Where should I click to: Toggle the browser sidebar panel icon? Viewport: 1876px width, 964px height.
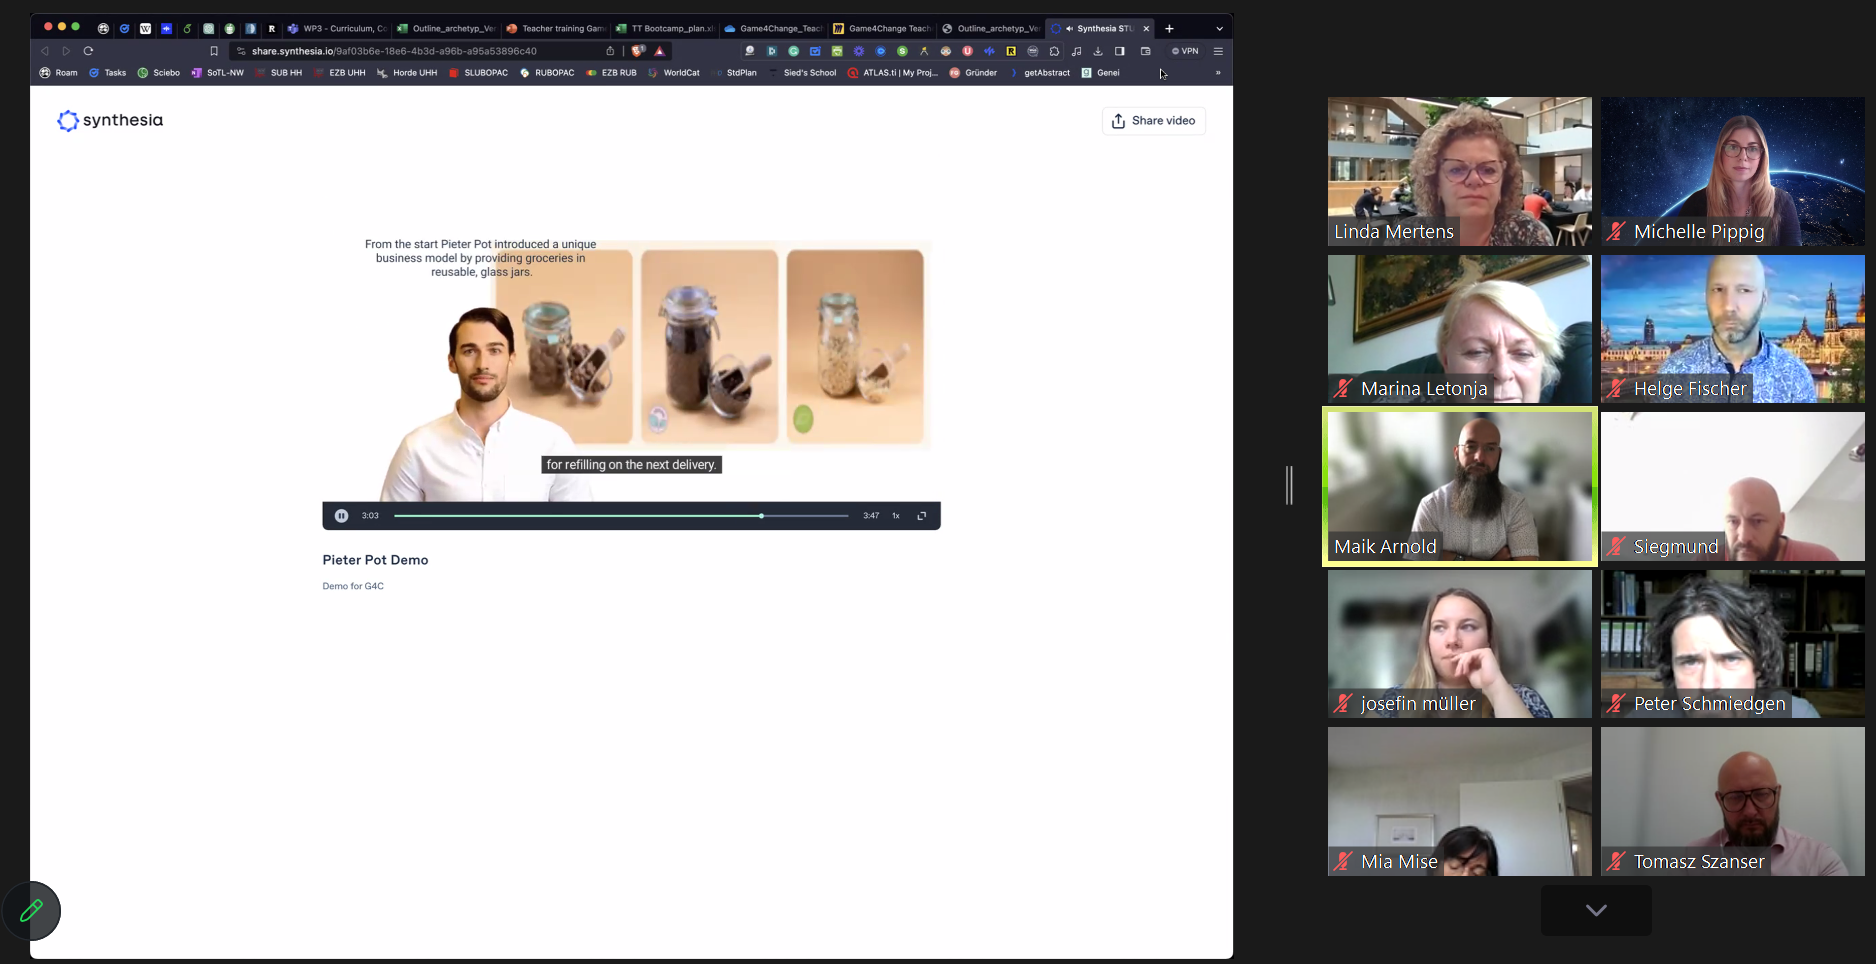(x=1120, y=51)
